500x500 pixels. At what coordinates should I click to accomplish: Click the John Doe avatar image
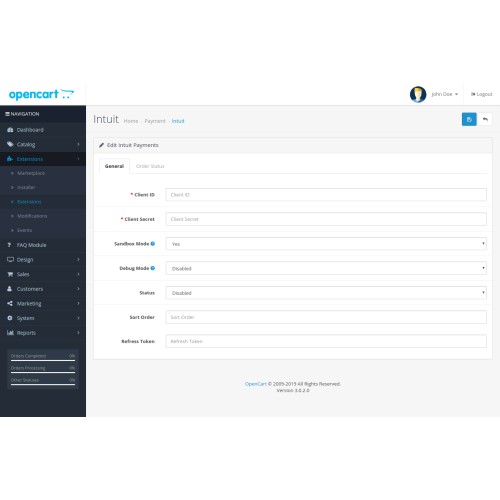point(418,94)
